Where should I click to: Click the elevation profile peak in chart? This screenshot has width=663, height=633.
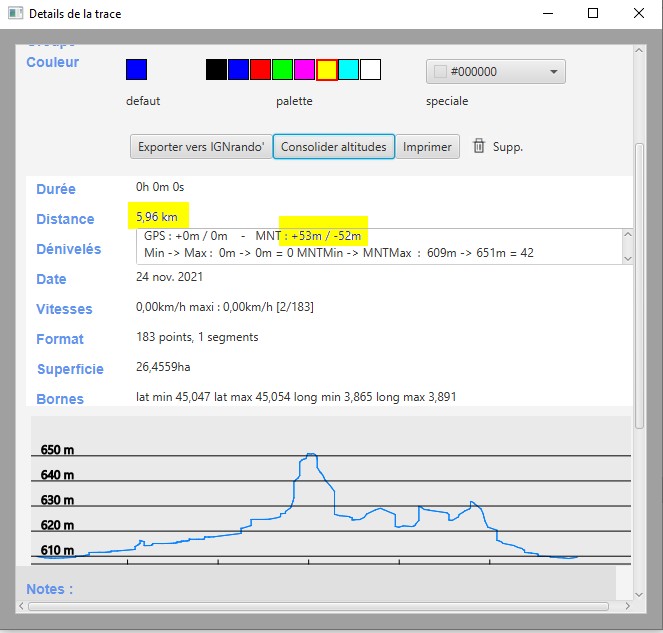(x=312, y=456)
